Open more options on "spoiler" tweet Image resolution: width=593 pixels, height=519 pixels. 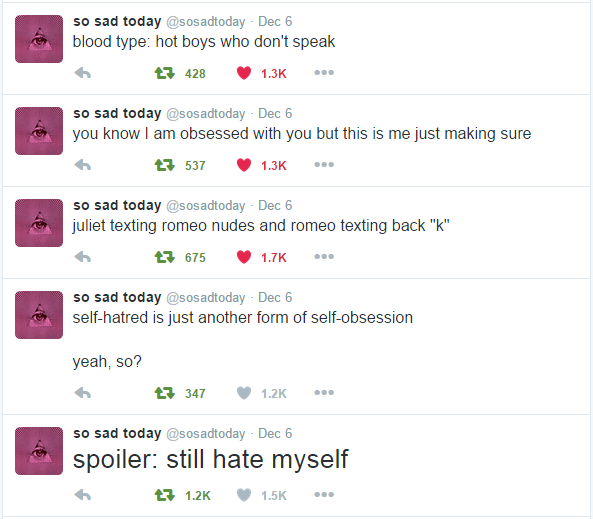[324, 494]
